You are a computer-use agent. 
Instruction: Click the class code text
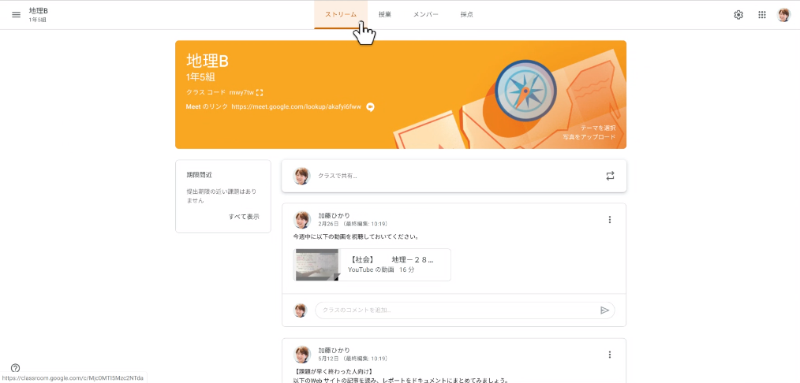point(241,92)
